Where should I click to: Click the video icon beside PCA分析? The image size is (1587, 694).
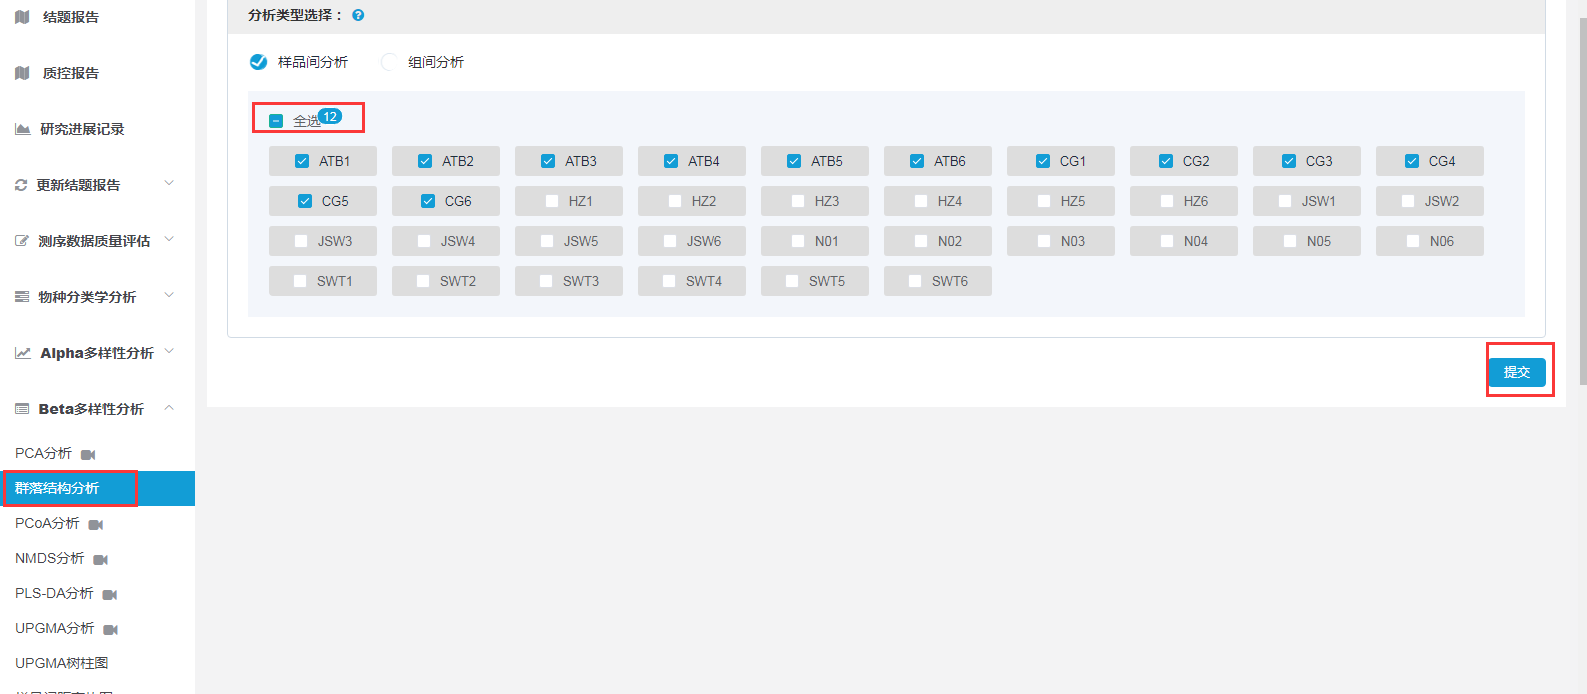(x=88, y=454)
